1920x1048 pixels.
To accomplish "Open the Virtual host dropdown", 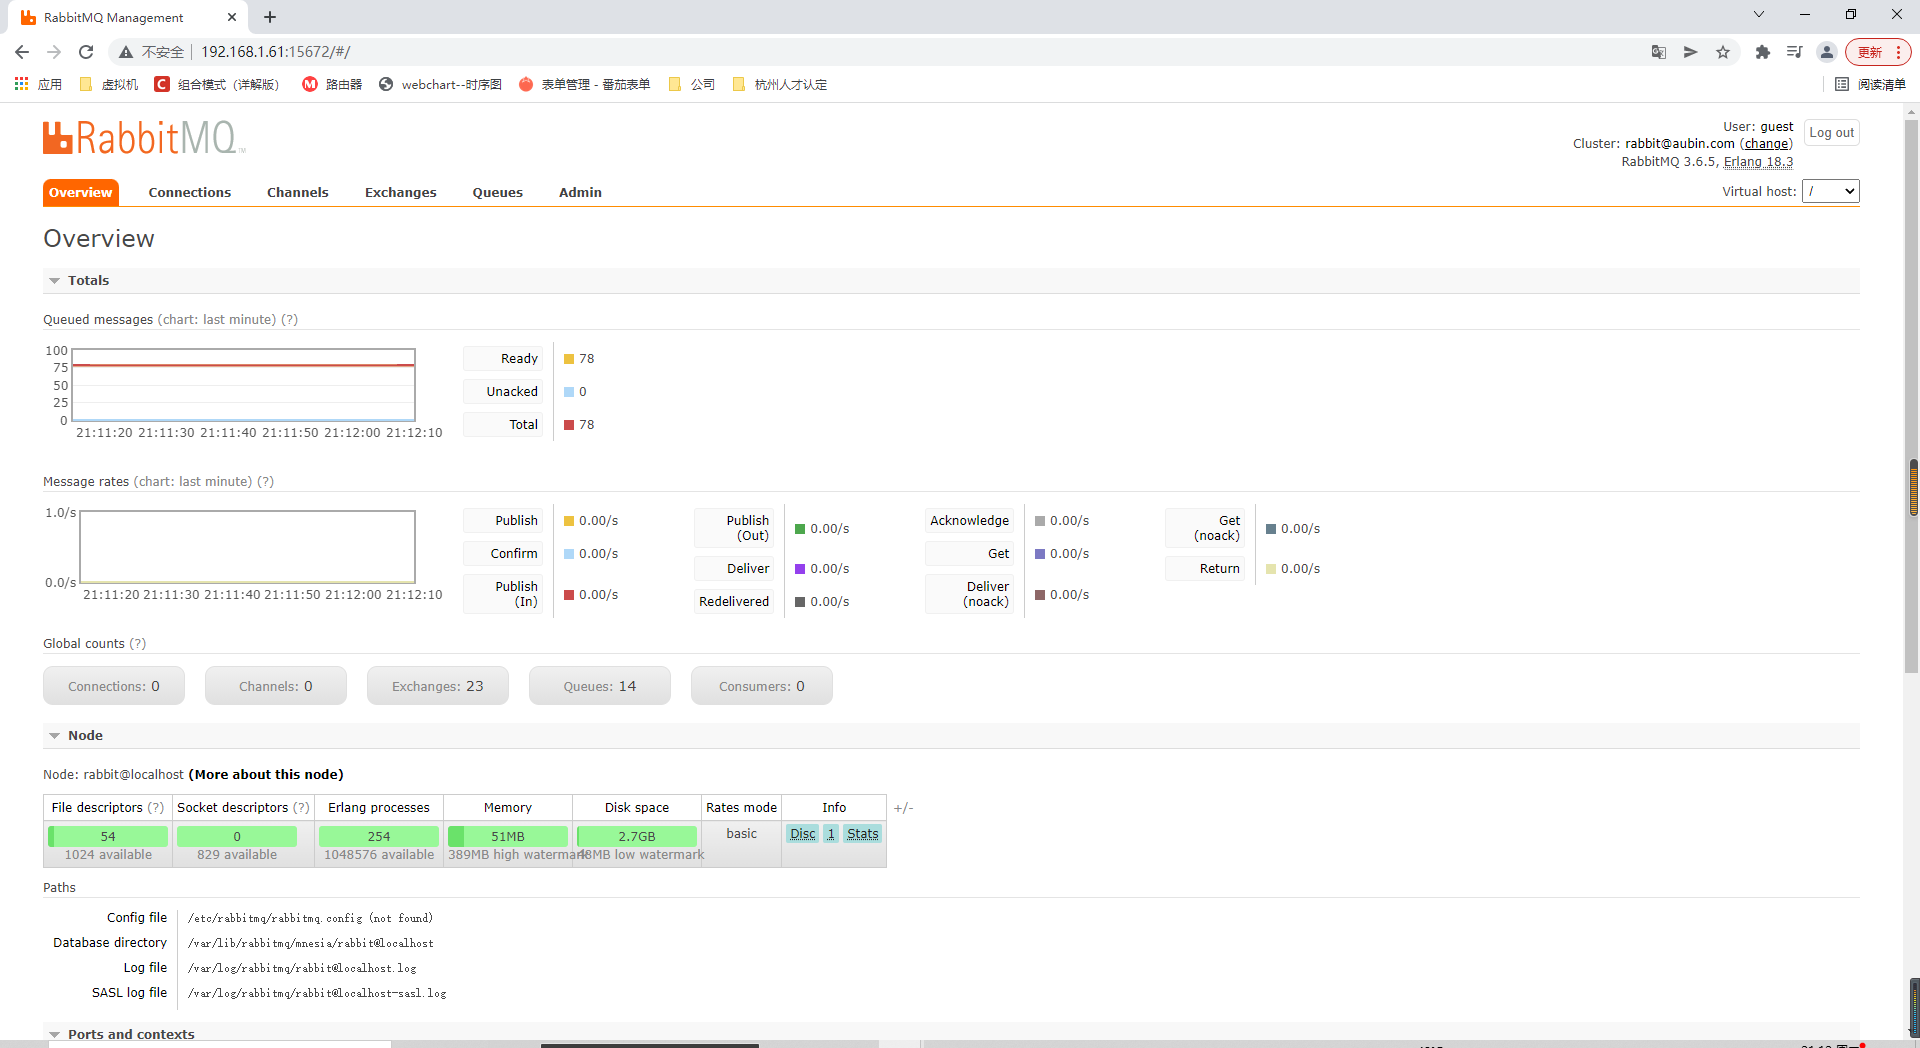I will [1830, 191].
